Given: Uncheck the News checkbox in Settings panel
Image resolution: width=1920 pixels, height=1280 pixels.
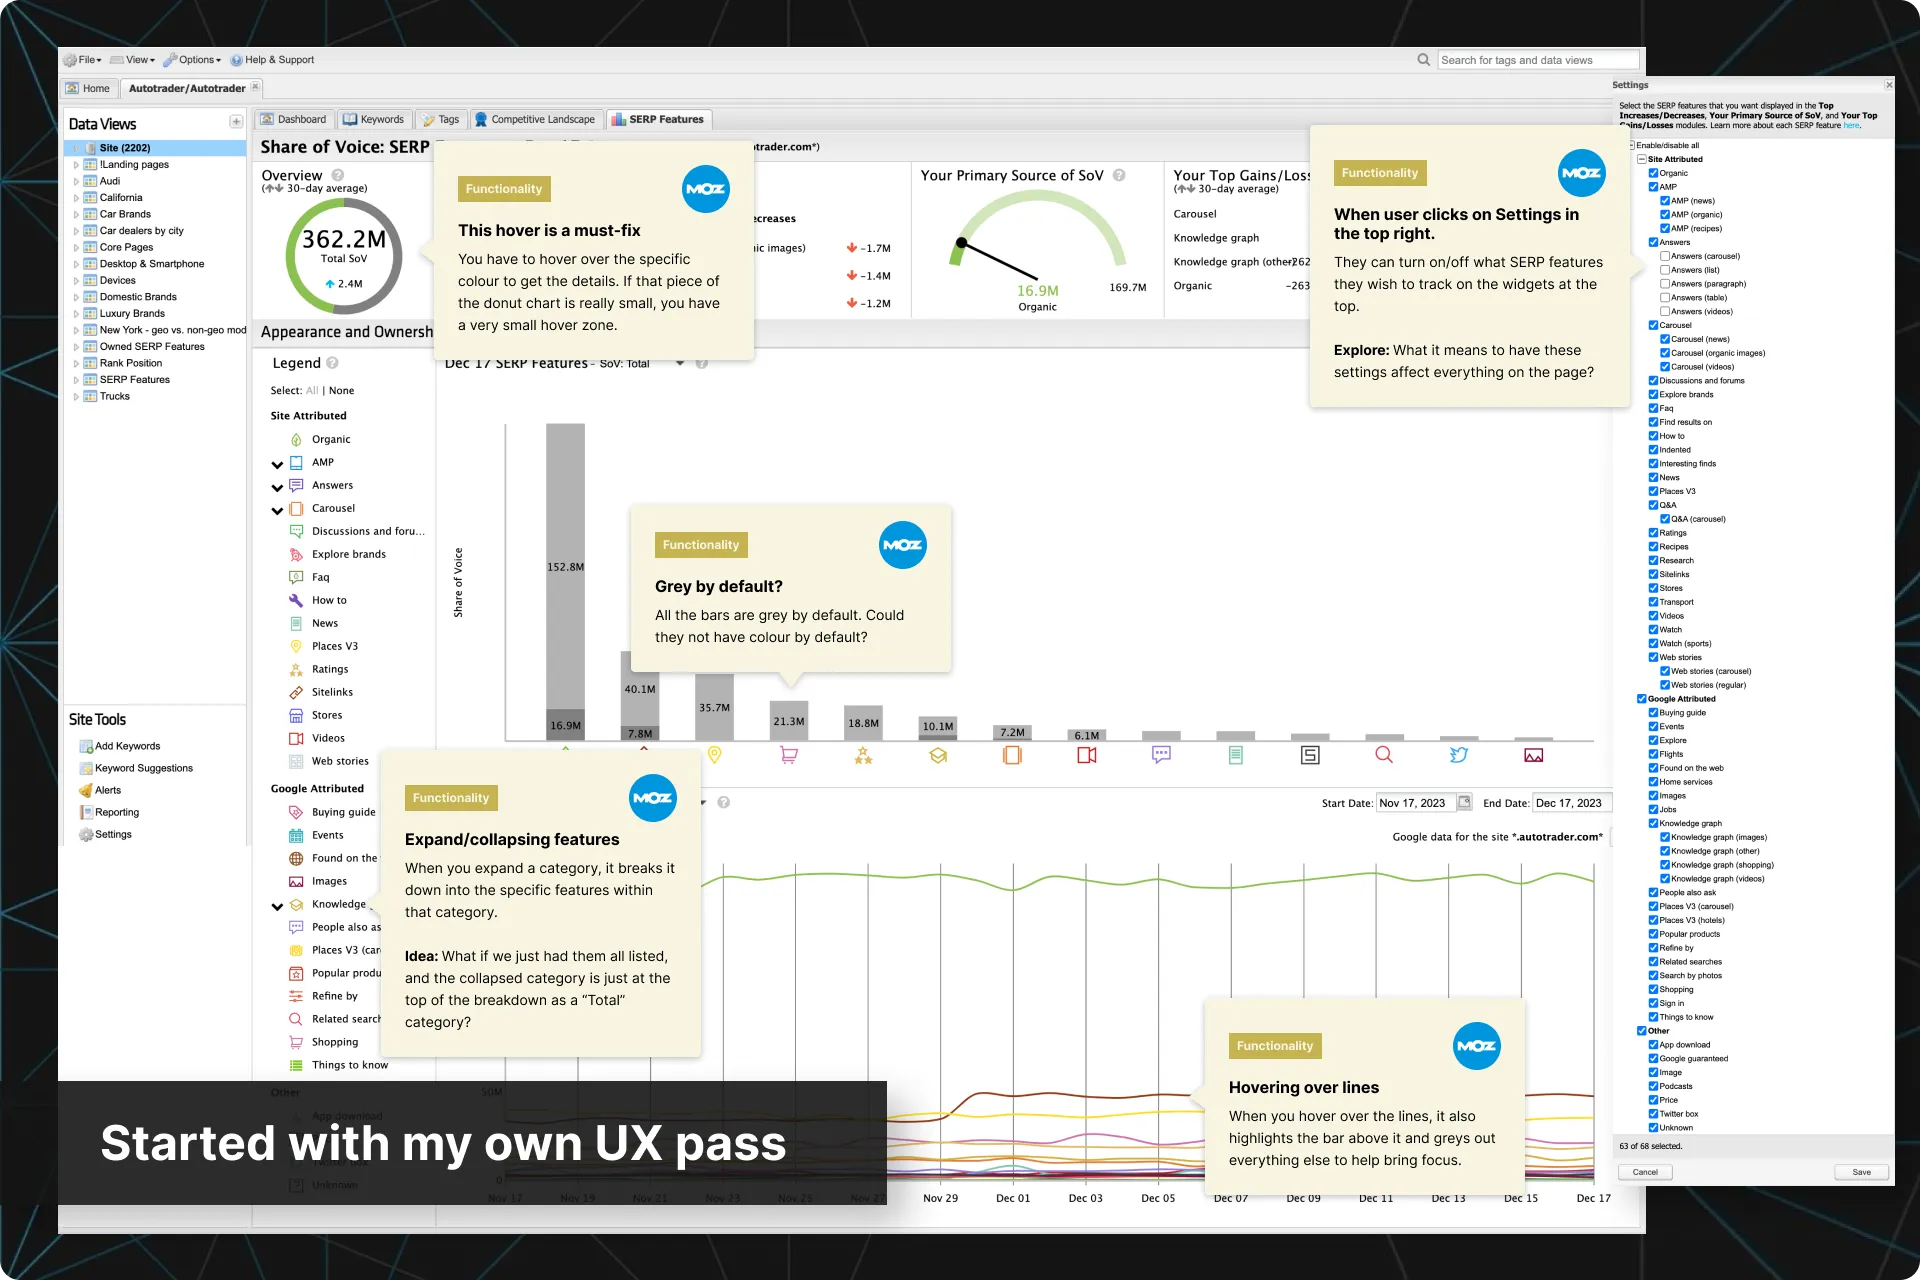Looking at the screenshot, I should coord(1653,477).
